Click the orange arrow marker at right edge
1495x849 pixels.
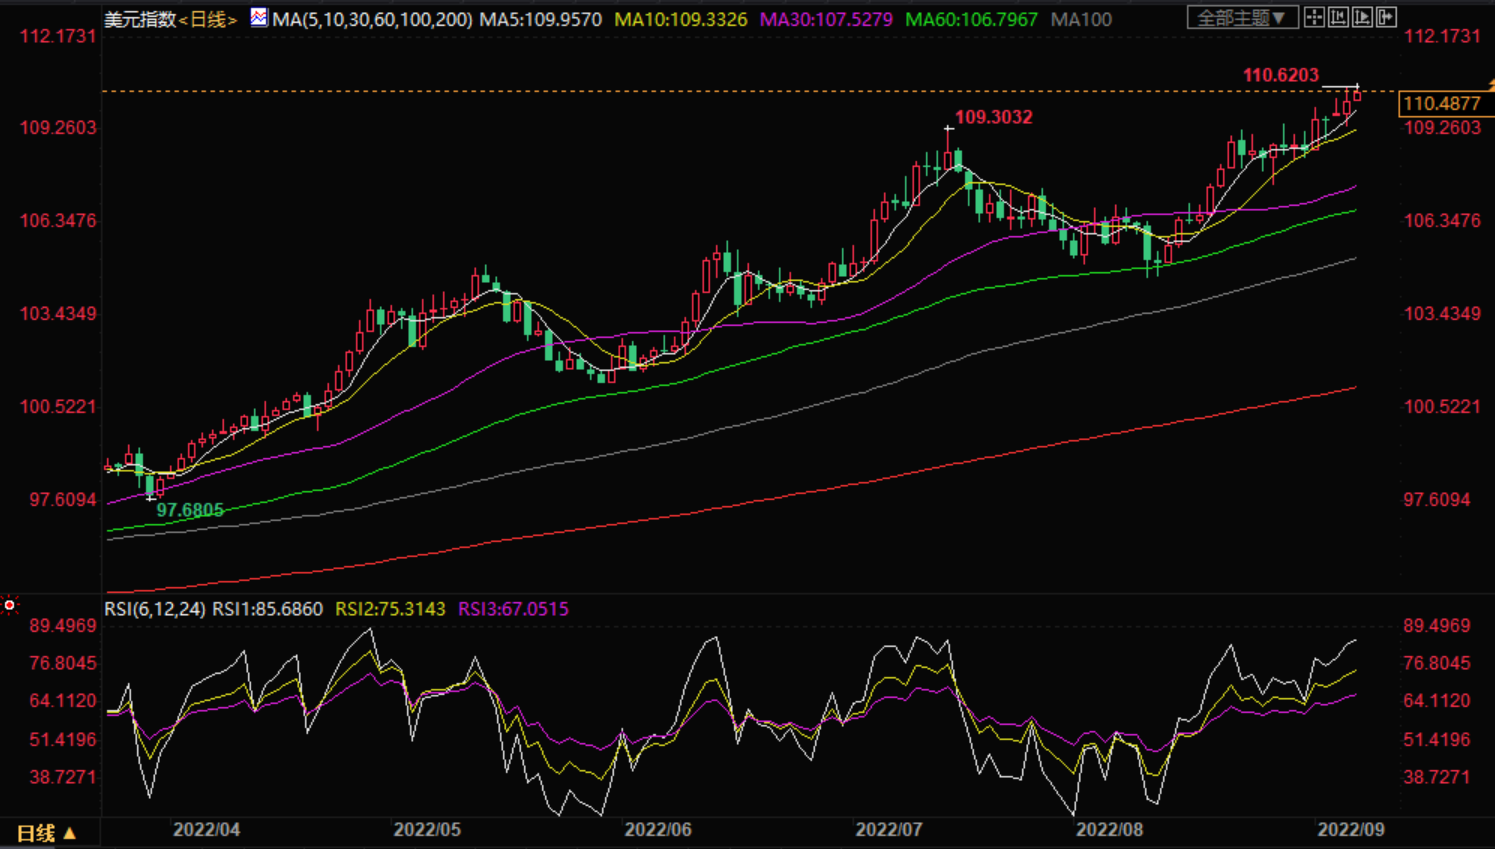[x=1490, y=85]
